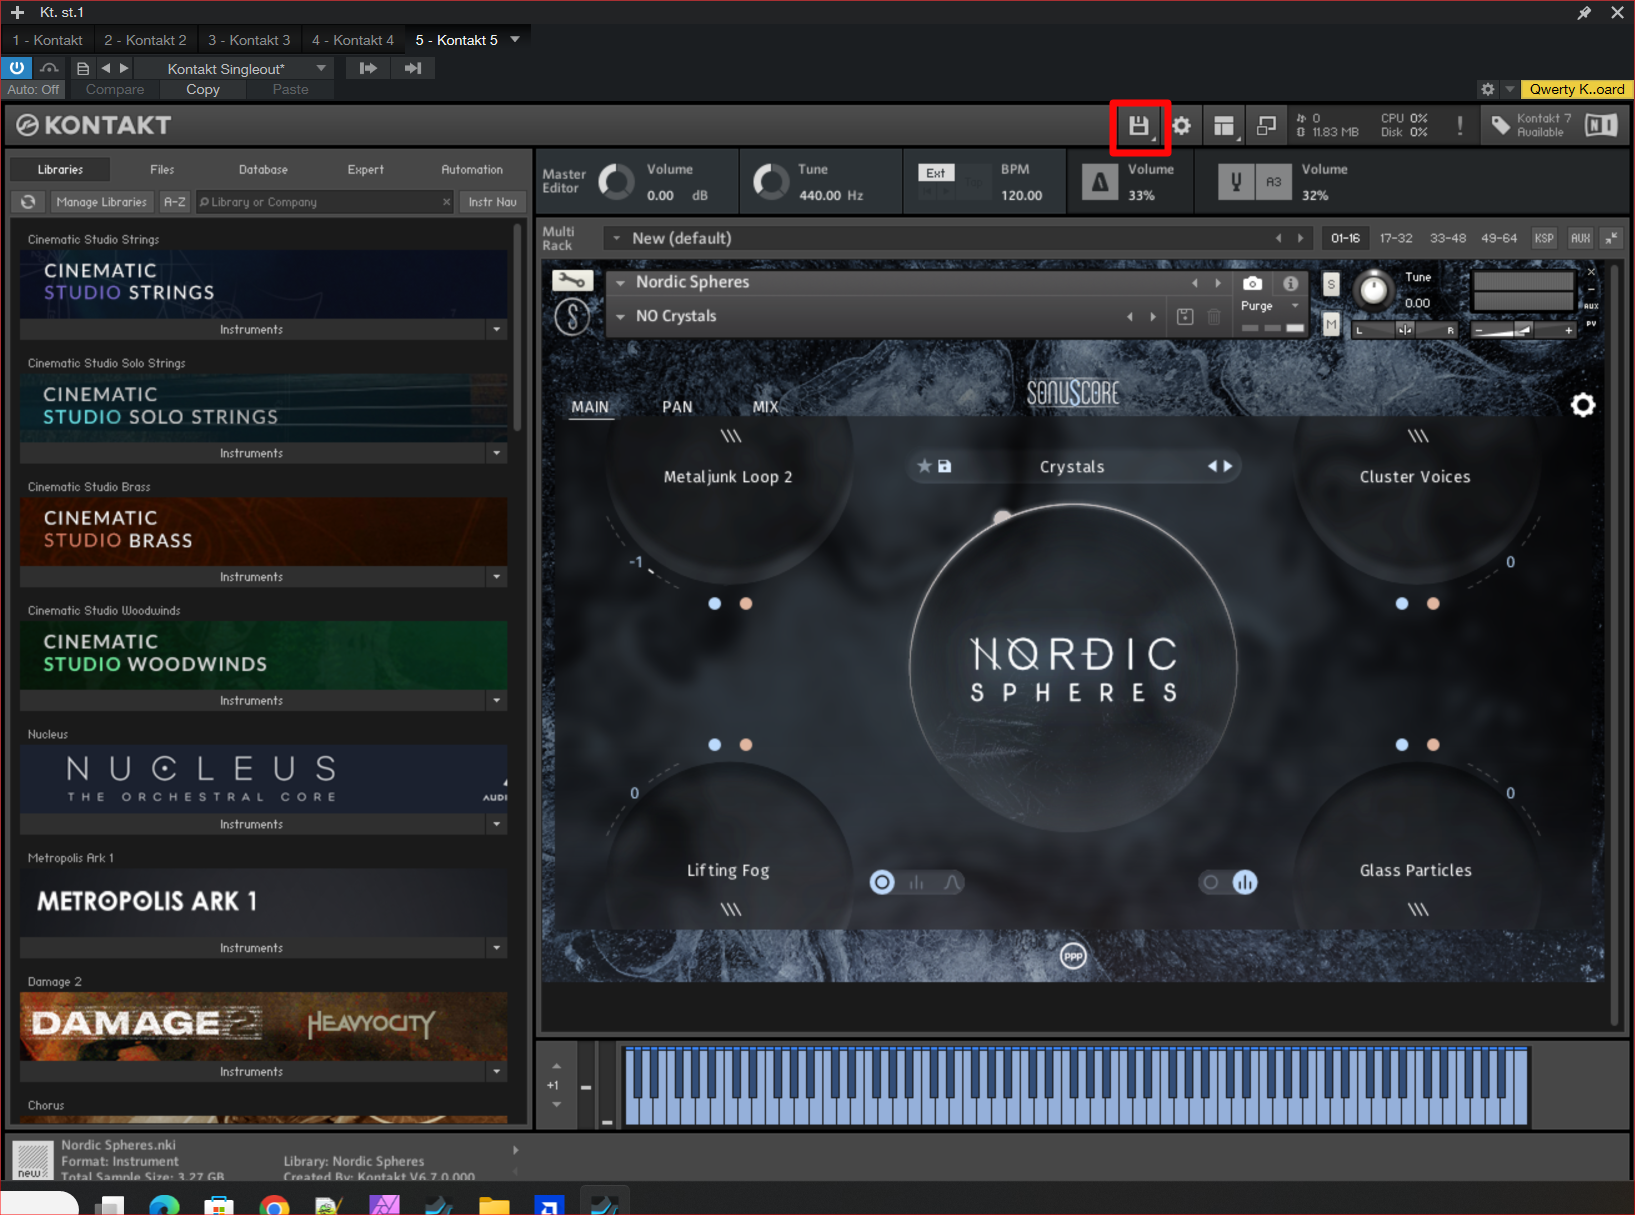This screenshot has width=1635, height=1215.
Task: Open Nordic Spheres settings gear
Action: coord(1583,405)
